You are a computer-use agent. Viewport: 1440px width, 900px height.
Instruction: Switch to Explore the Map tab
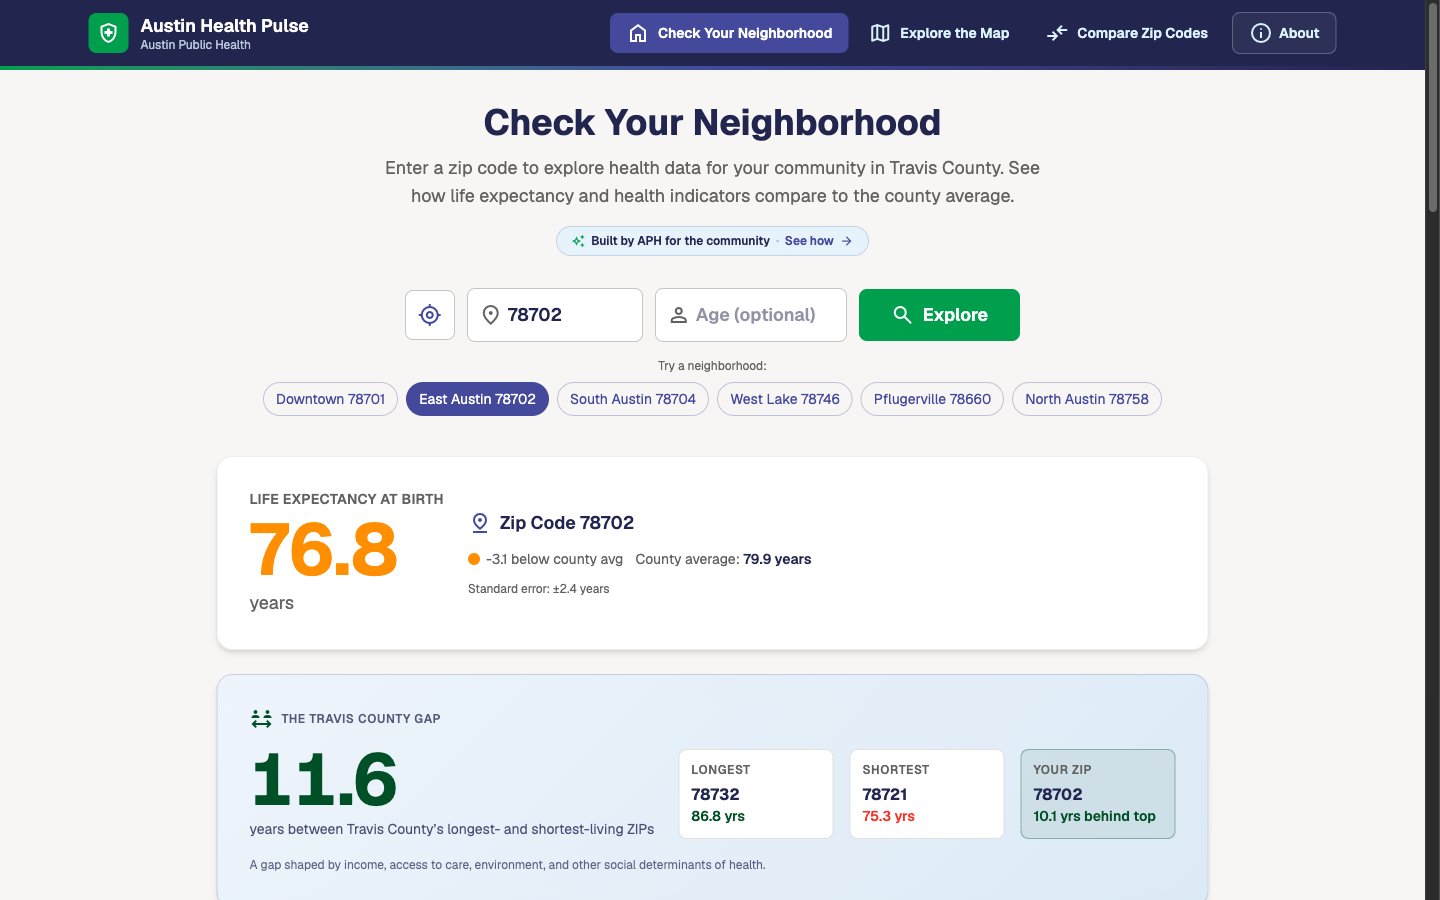(940, 33)
